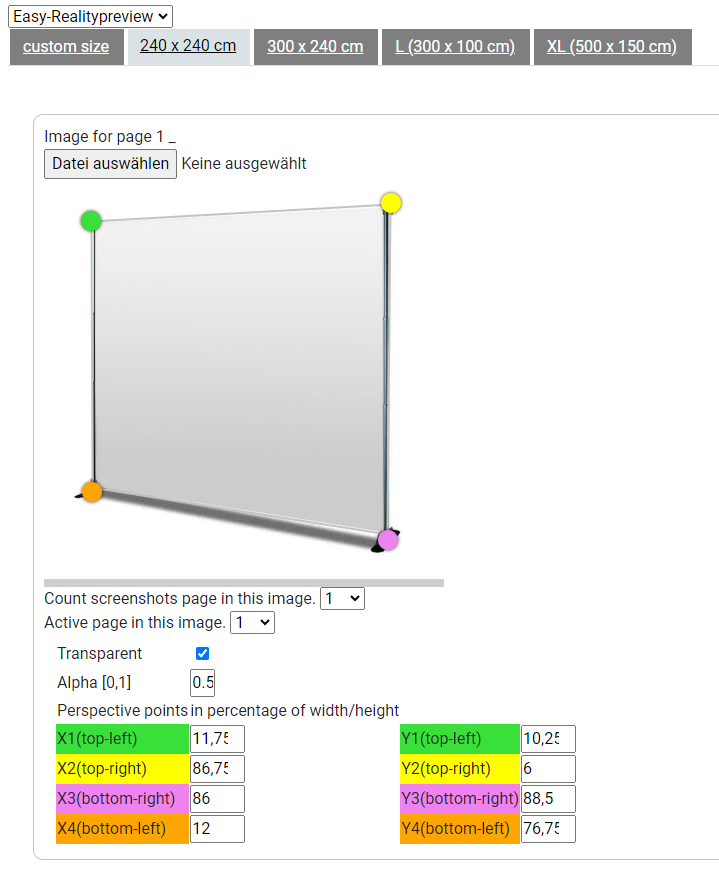Image resolution: width=719 pixels, height=889 pixels.
Task: Open the XL (500 x 150 cm) tab
Action: pyautogui.click(x=612, y=47)
